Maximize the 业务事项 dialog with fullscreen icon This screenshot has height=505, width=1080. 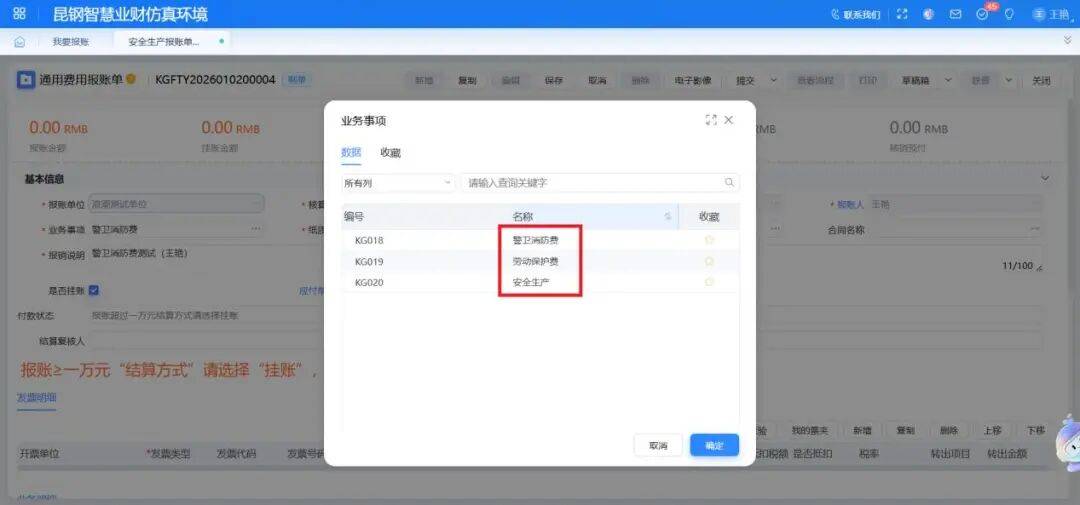tap(711, 120)
